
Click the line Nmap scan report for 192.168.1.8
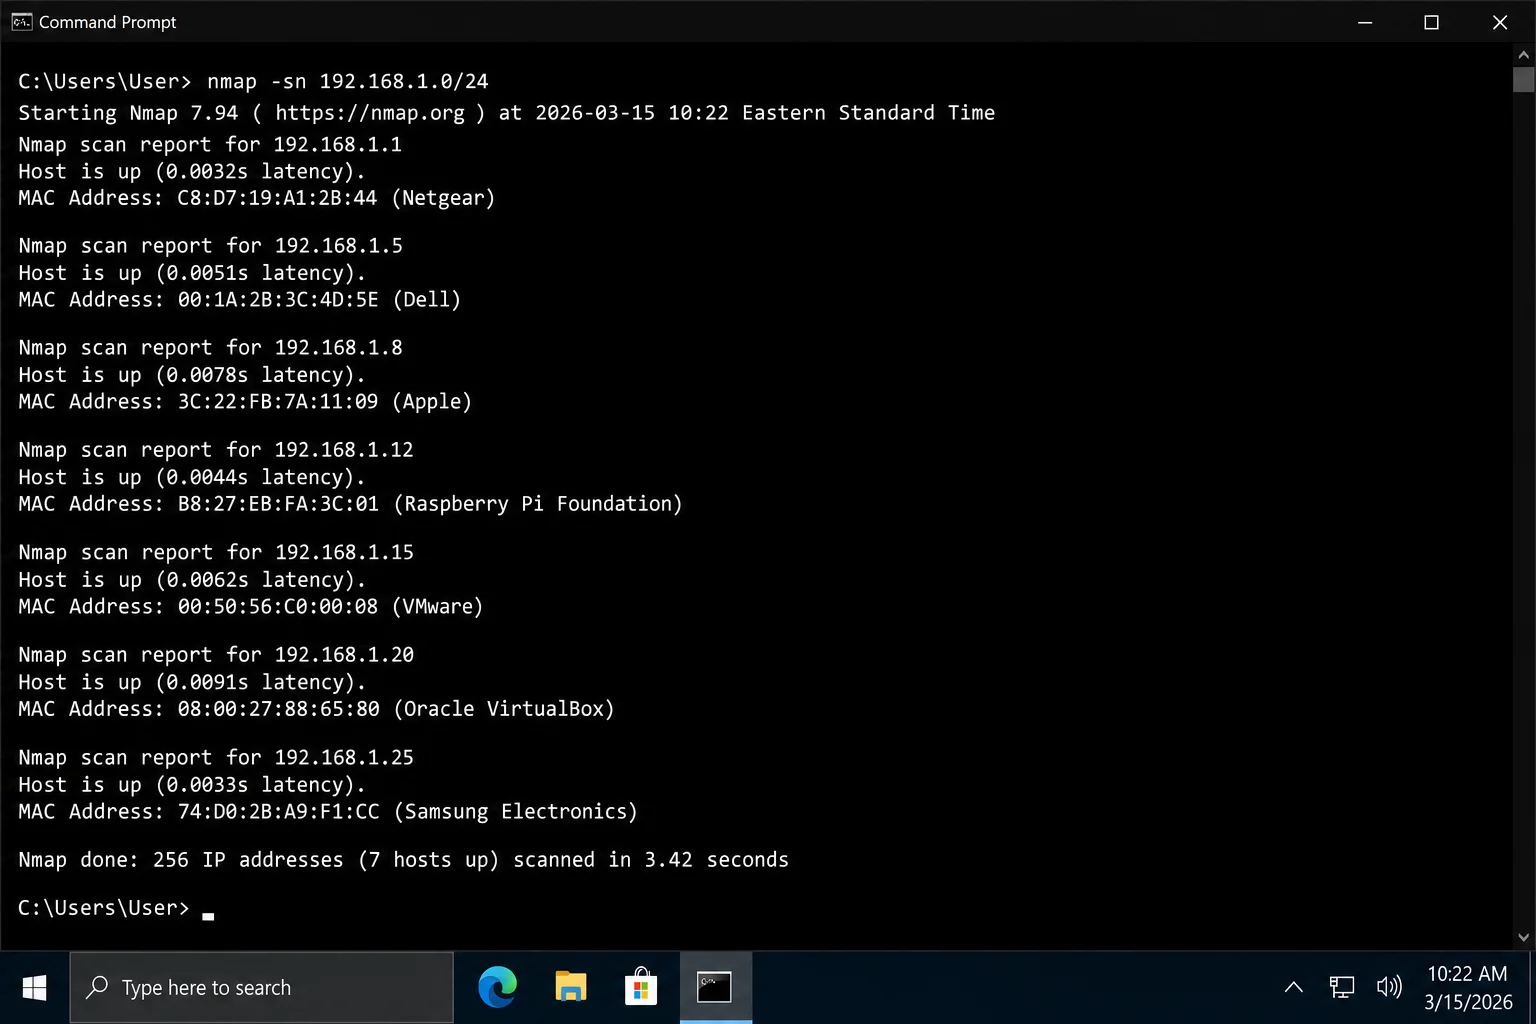pyautogui.click(x=210, y=348)
